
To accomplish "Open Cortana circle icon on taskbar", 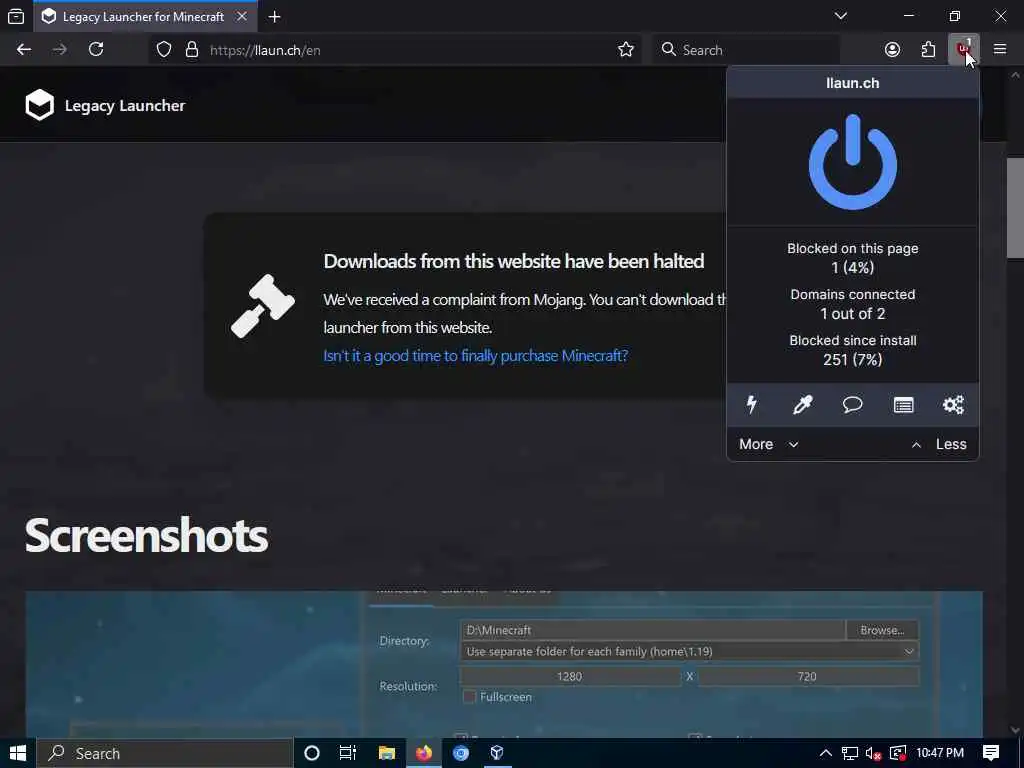I will pos(312,753).
